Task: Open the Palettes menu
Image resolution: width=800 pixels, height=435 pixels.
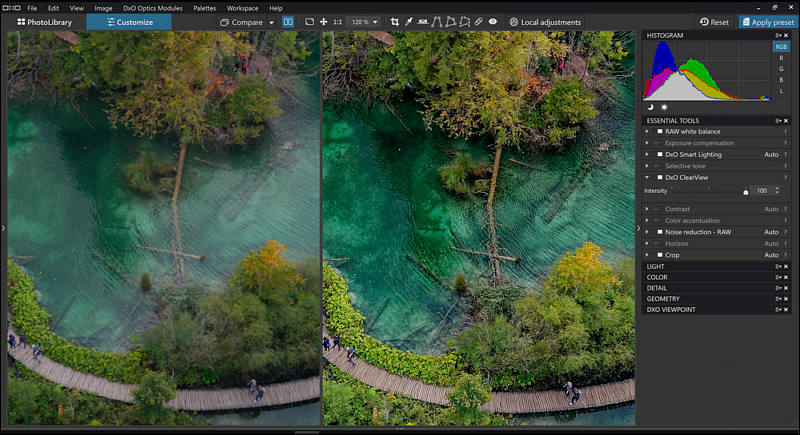Action: point(204,8)
